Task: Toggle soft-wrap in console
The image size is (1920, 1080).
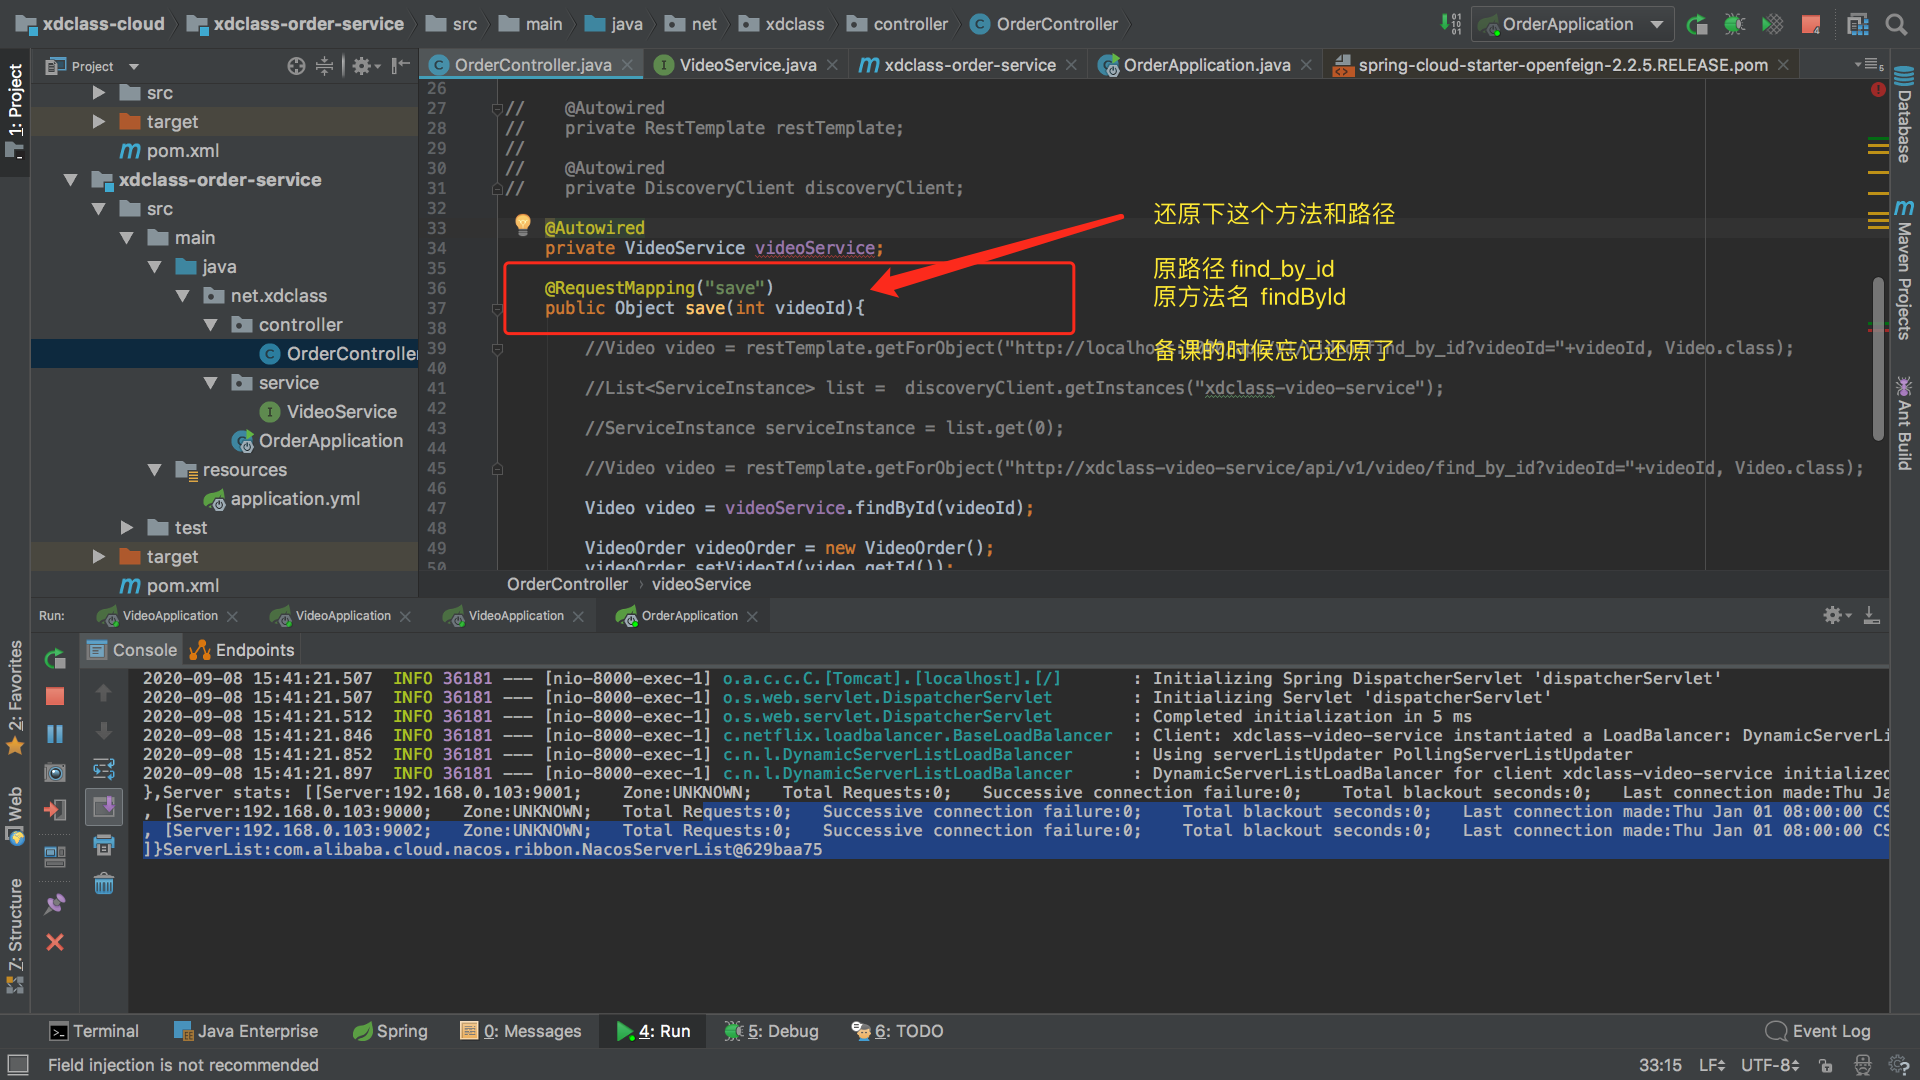Action: coord(104,769)
